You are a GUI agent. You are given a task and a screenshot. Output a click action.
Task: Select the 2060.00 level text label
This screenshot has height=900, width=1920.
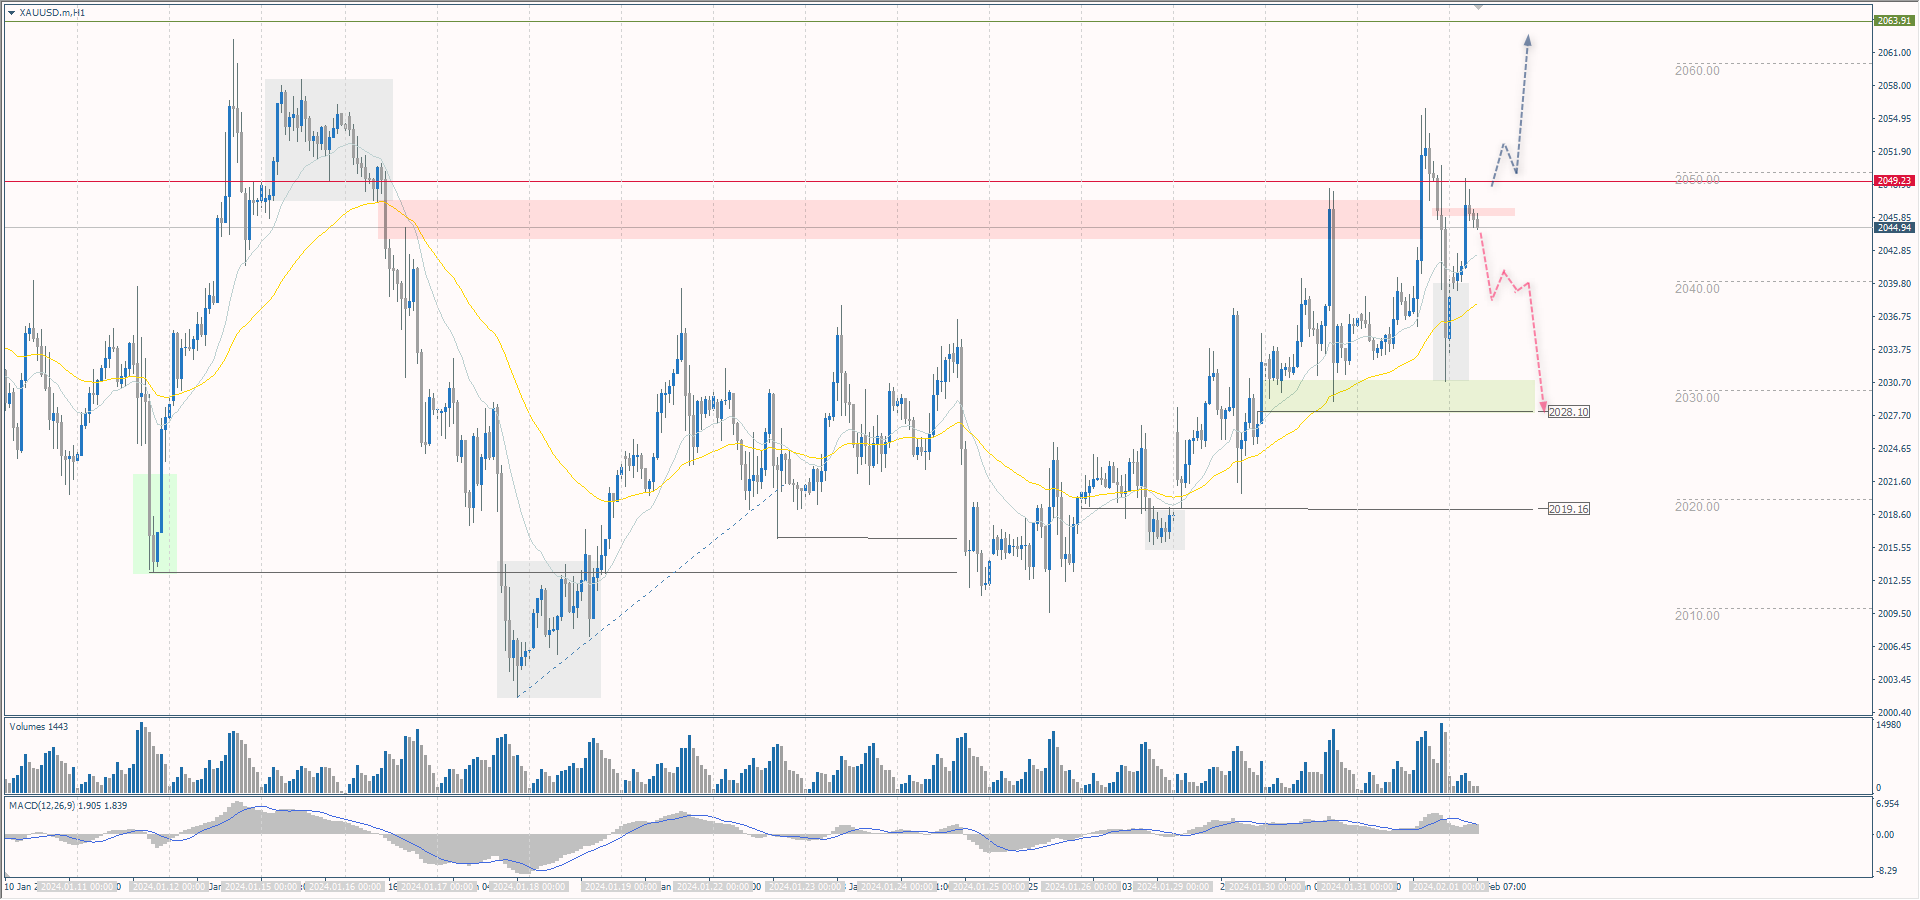pos(1697,71)
